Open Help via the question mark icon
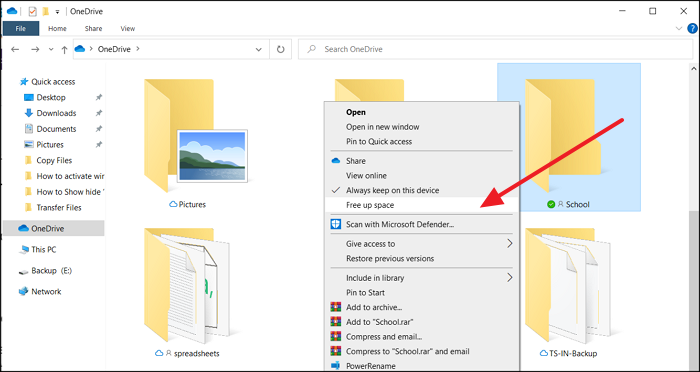This screenshot has width=700, height=372. [692, 29]
